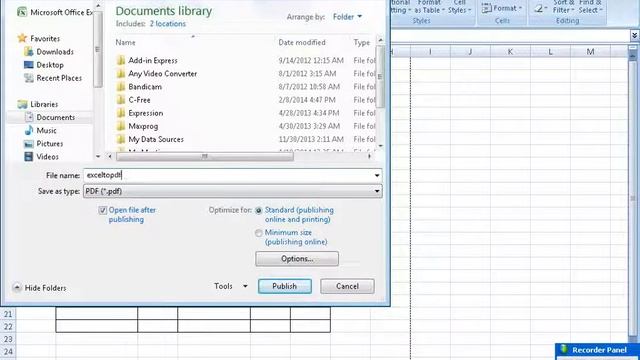Click in the File name text field

[x=228, y=176]
